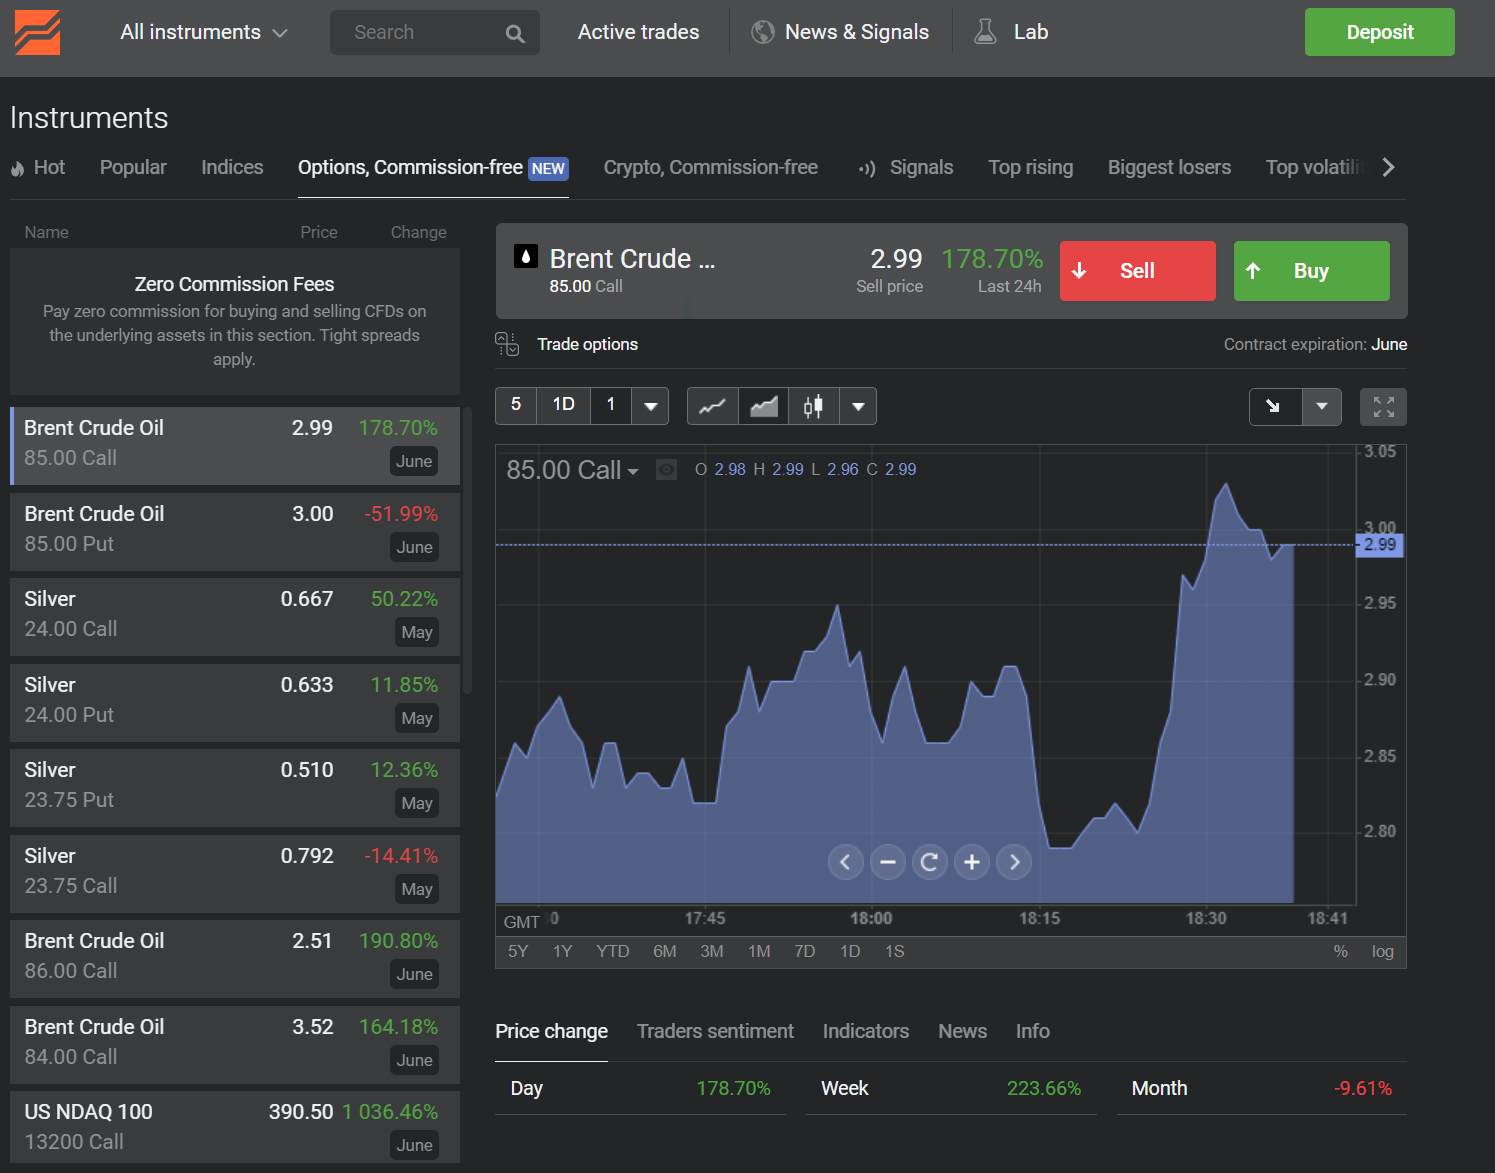1495x1173 pixels.
Task: Expand the chart type dropdown arrow
Action: click(x=858, y=406)
